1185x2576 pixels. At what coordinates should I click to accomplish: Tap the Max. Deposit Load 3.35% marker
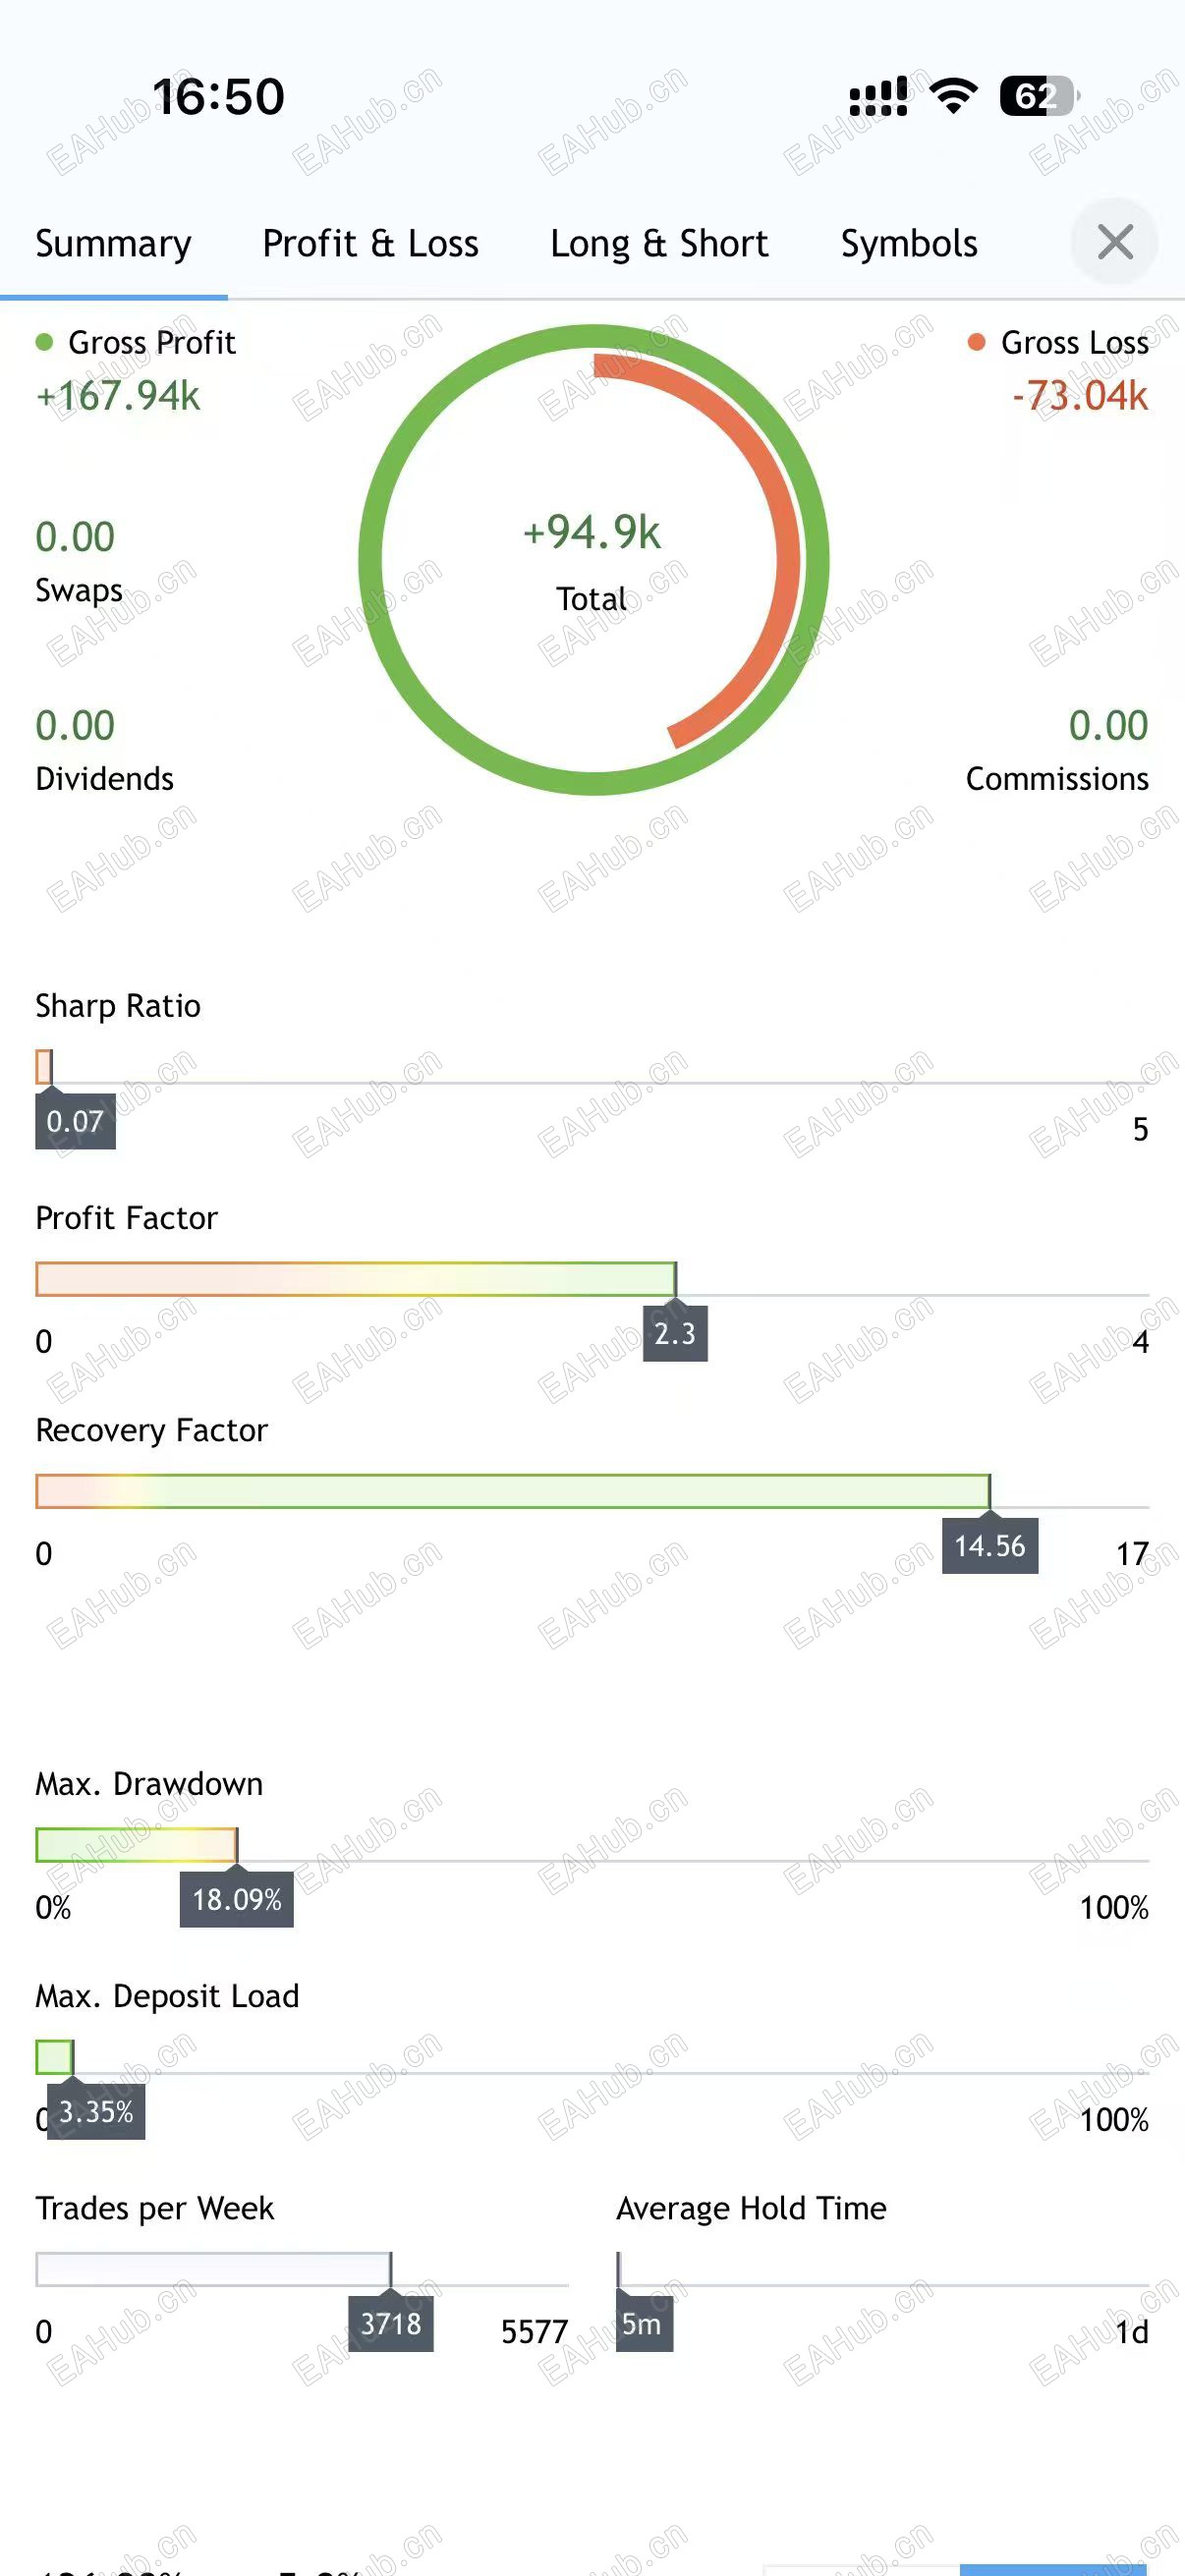coord(96,2111)
